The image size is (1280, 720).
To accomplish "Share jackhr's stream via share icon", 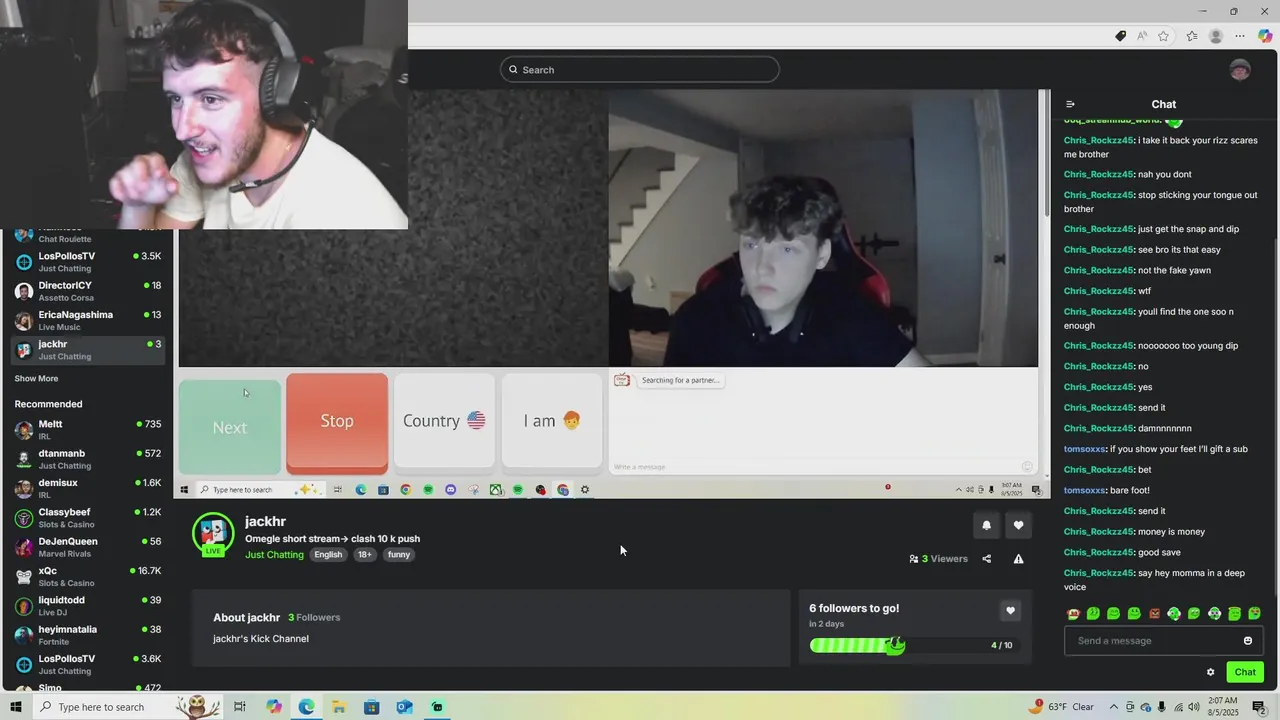I will tap(986, 559).
